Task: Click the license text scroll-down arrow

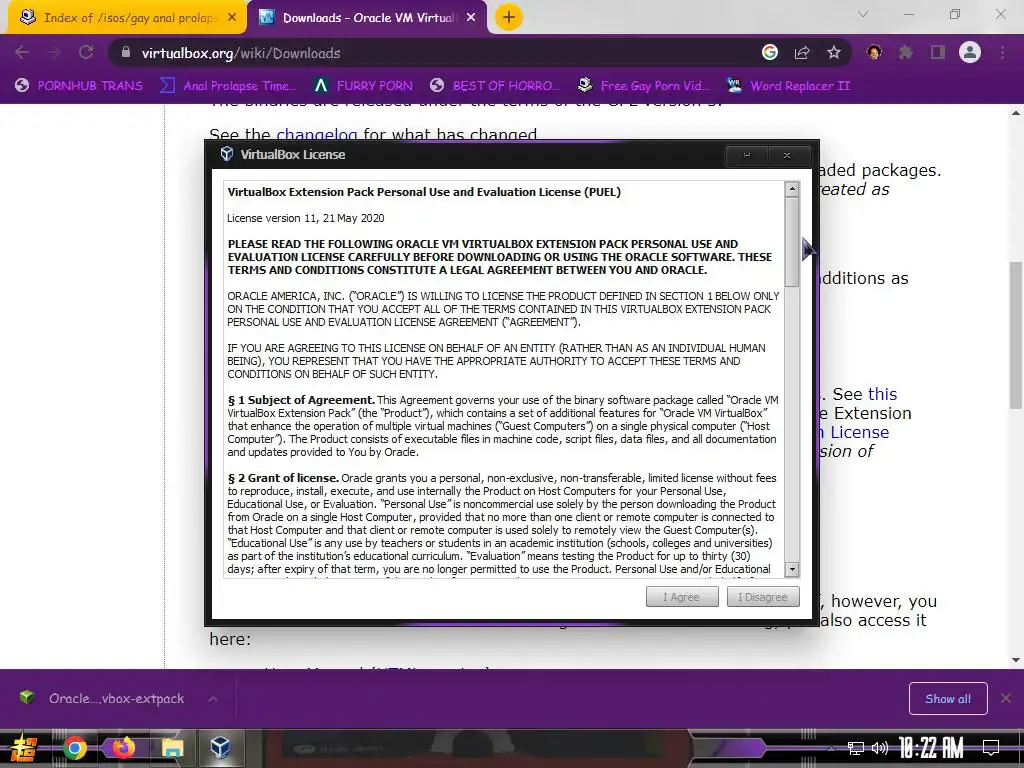Action: [x=792, y=569]
